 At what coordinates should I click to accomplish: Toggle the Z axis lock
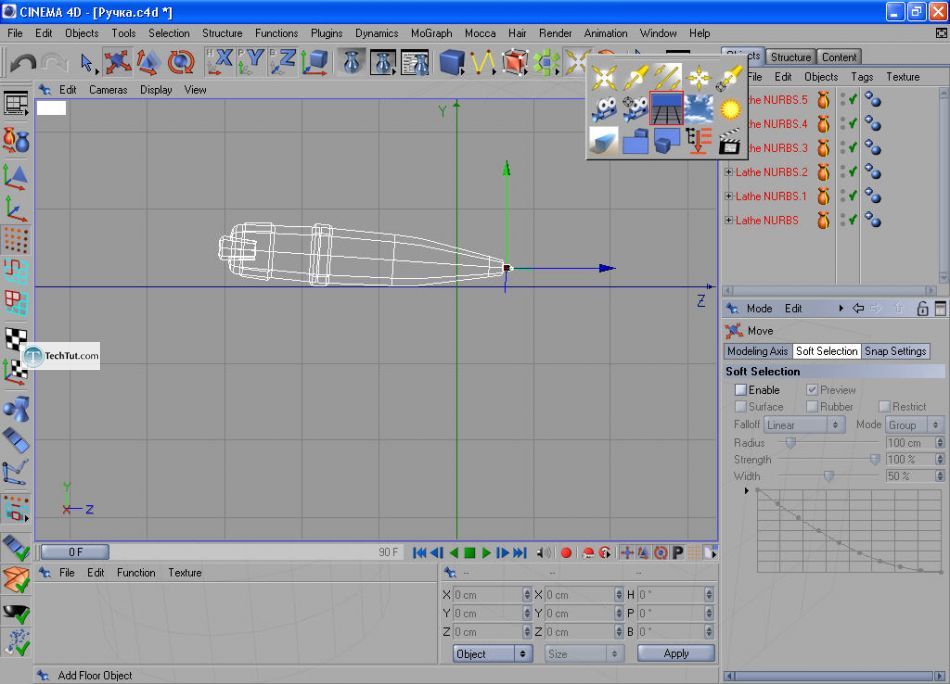[x=282, y=62]
